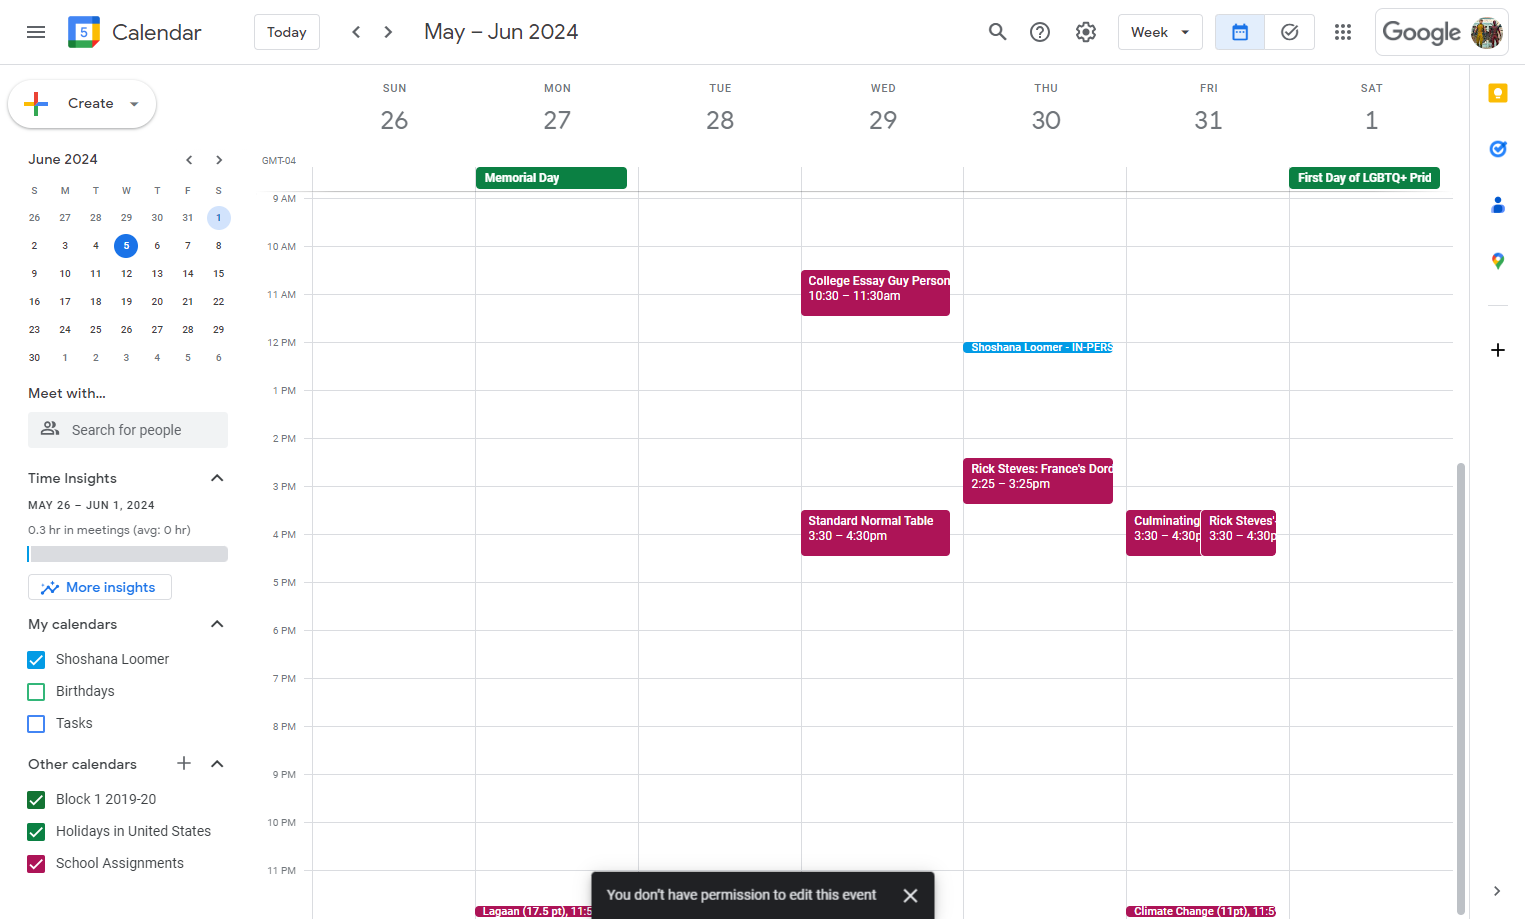Collapse the My calendars section

[217, 624]
